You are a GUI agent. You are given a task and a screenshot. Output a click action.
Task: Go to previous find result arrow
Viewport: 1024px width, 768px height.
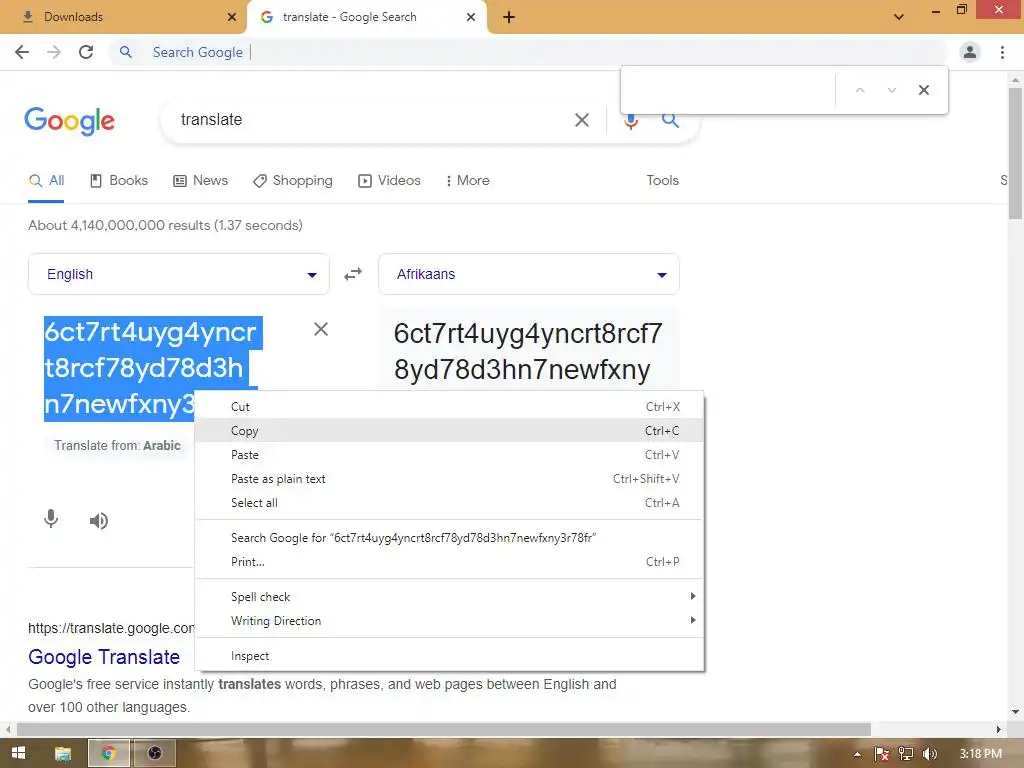click(x=860, y=90)
